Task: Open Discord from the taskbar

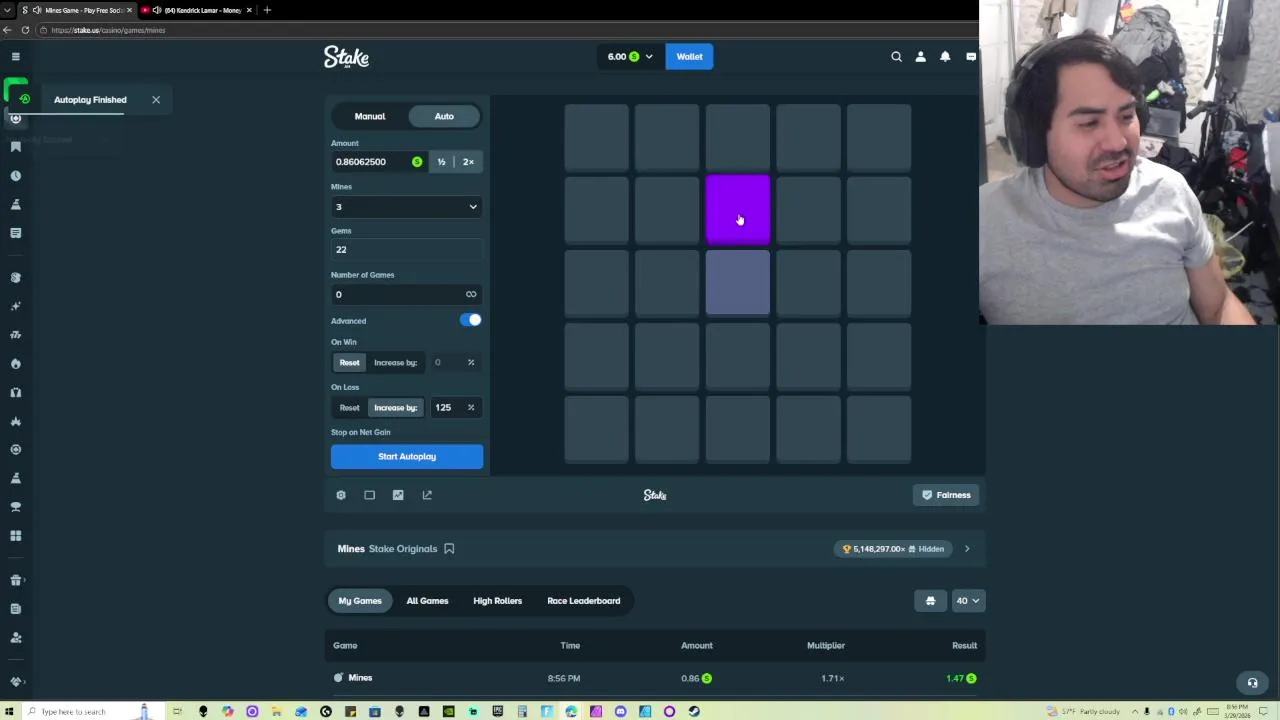Action: (x=620, y=712)
